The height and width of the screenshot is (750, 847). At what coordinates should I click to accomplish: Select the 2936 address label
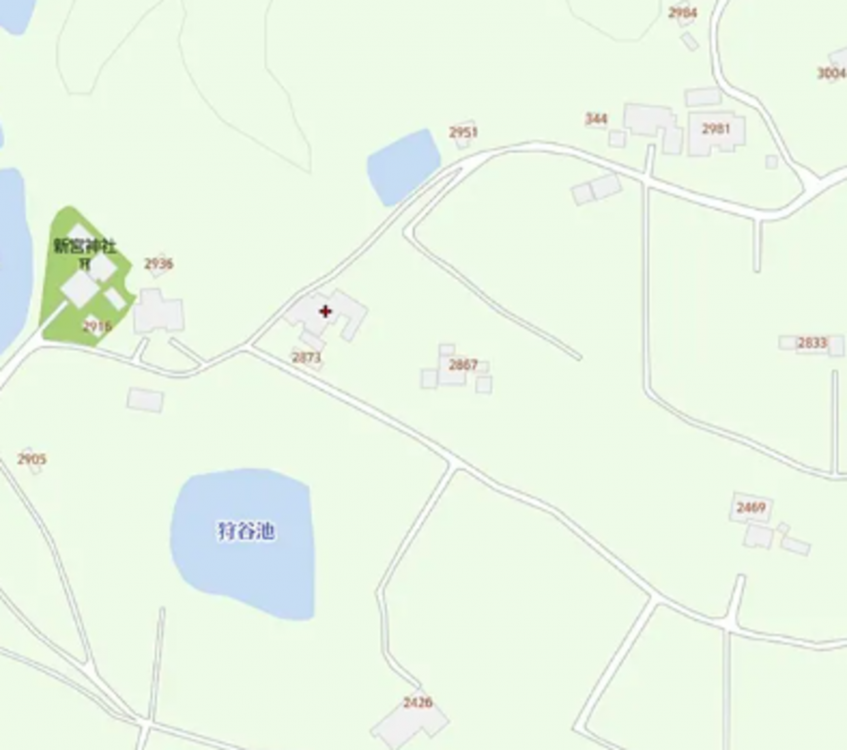click(158, 264)
